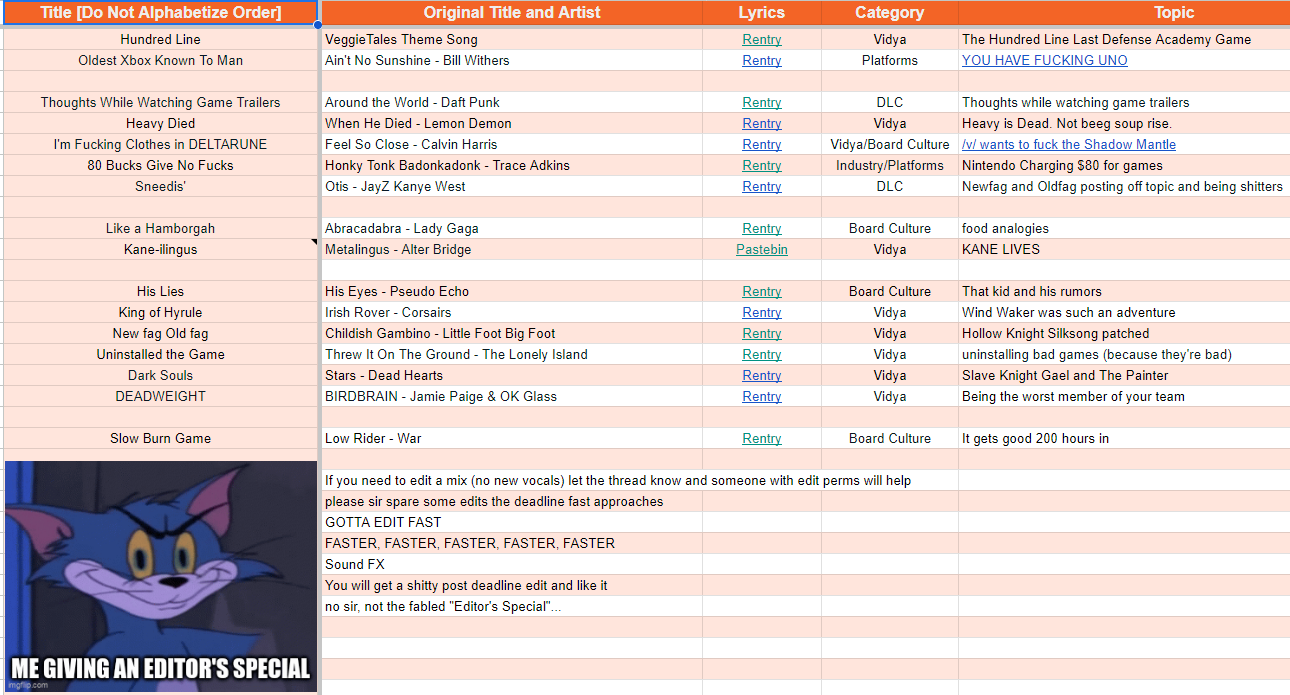Open Rentry link for Heavy Died row

pyautogui.click(x=761, y=124)
